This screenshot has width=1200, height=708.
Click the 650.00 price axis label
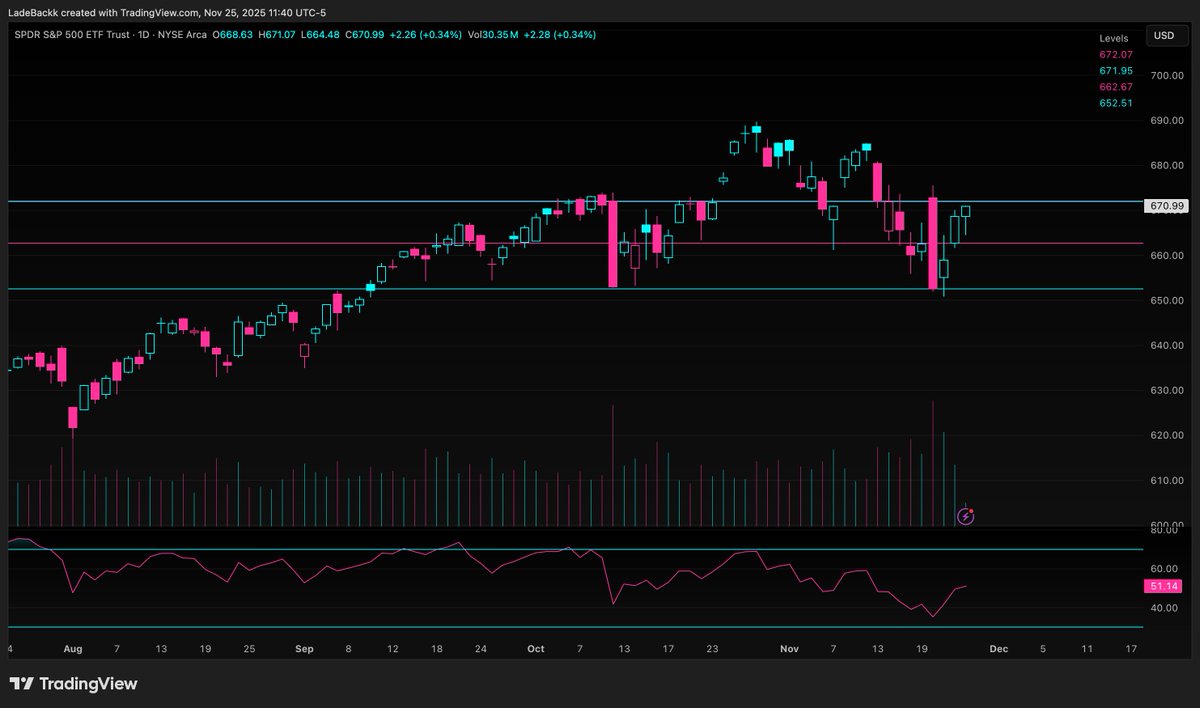pyautogui.click(x=1167, y=301)
